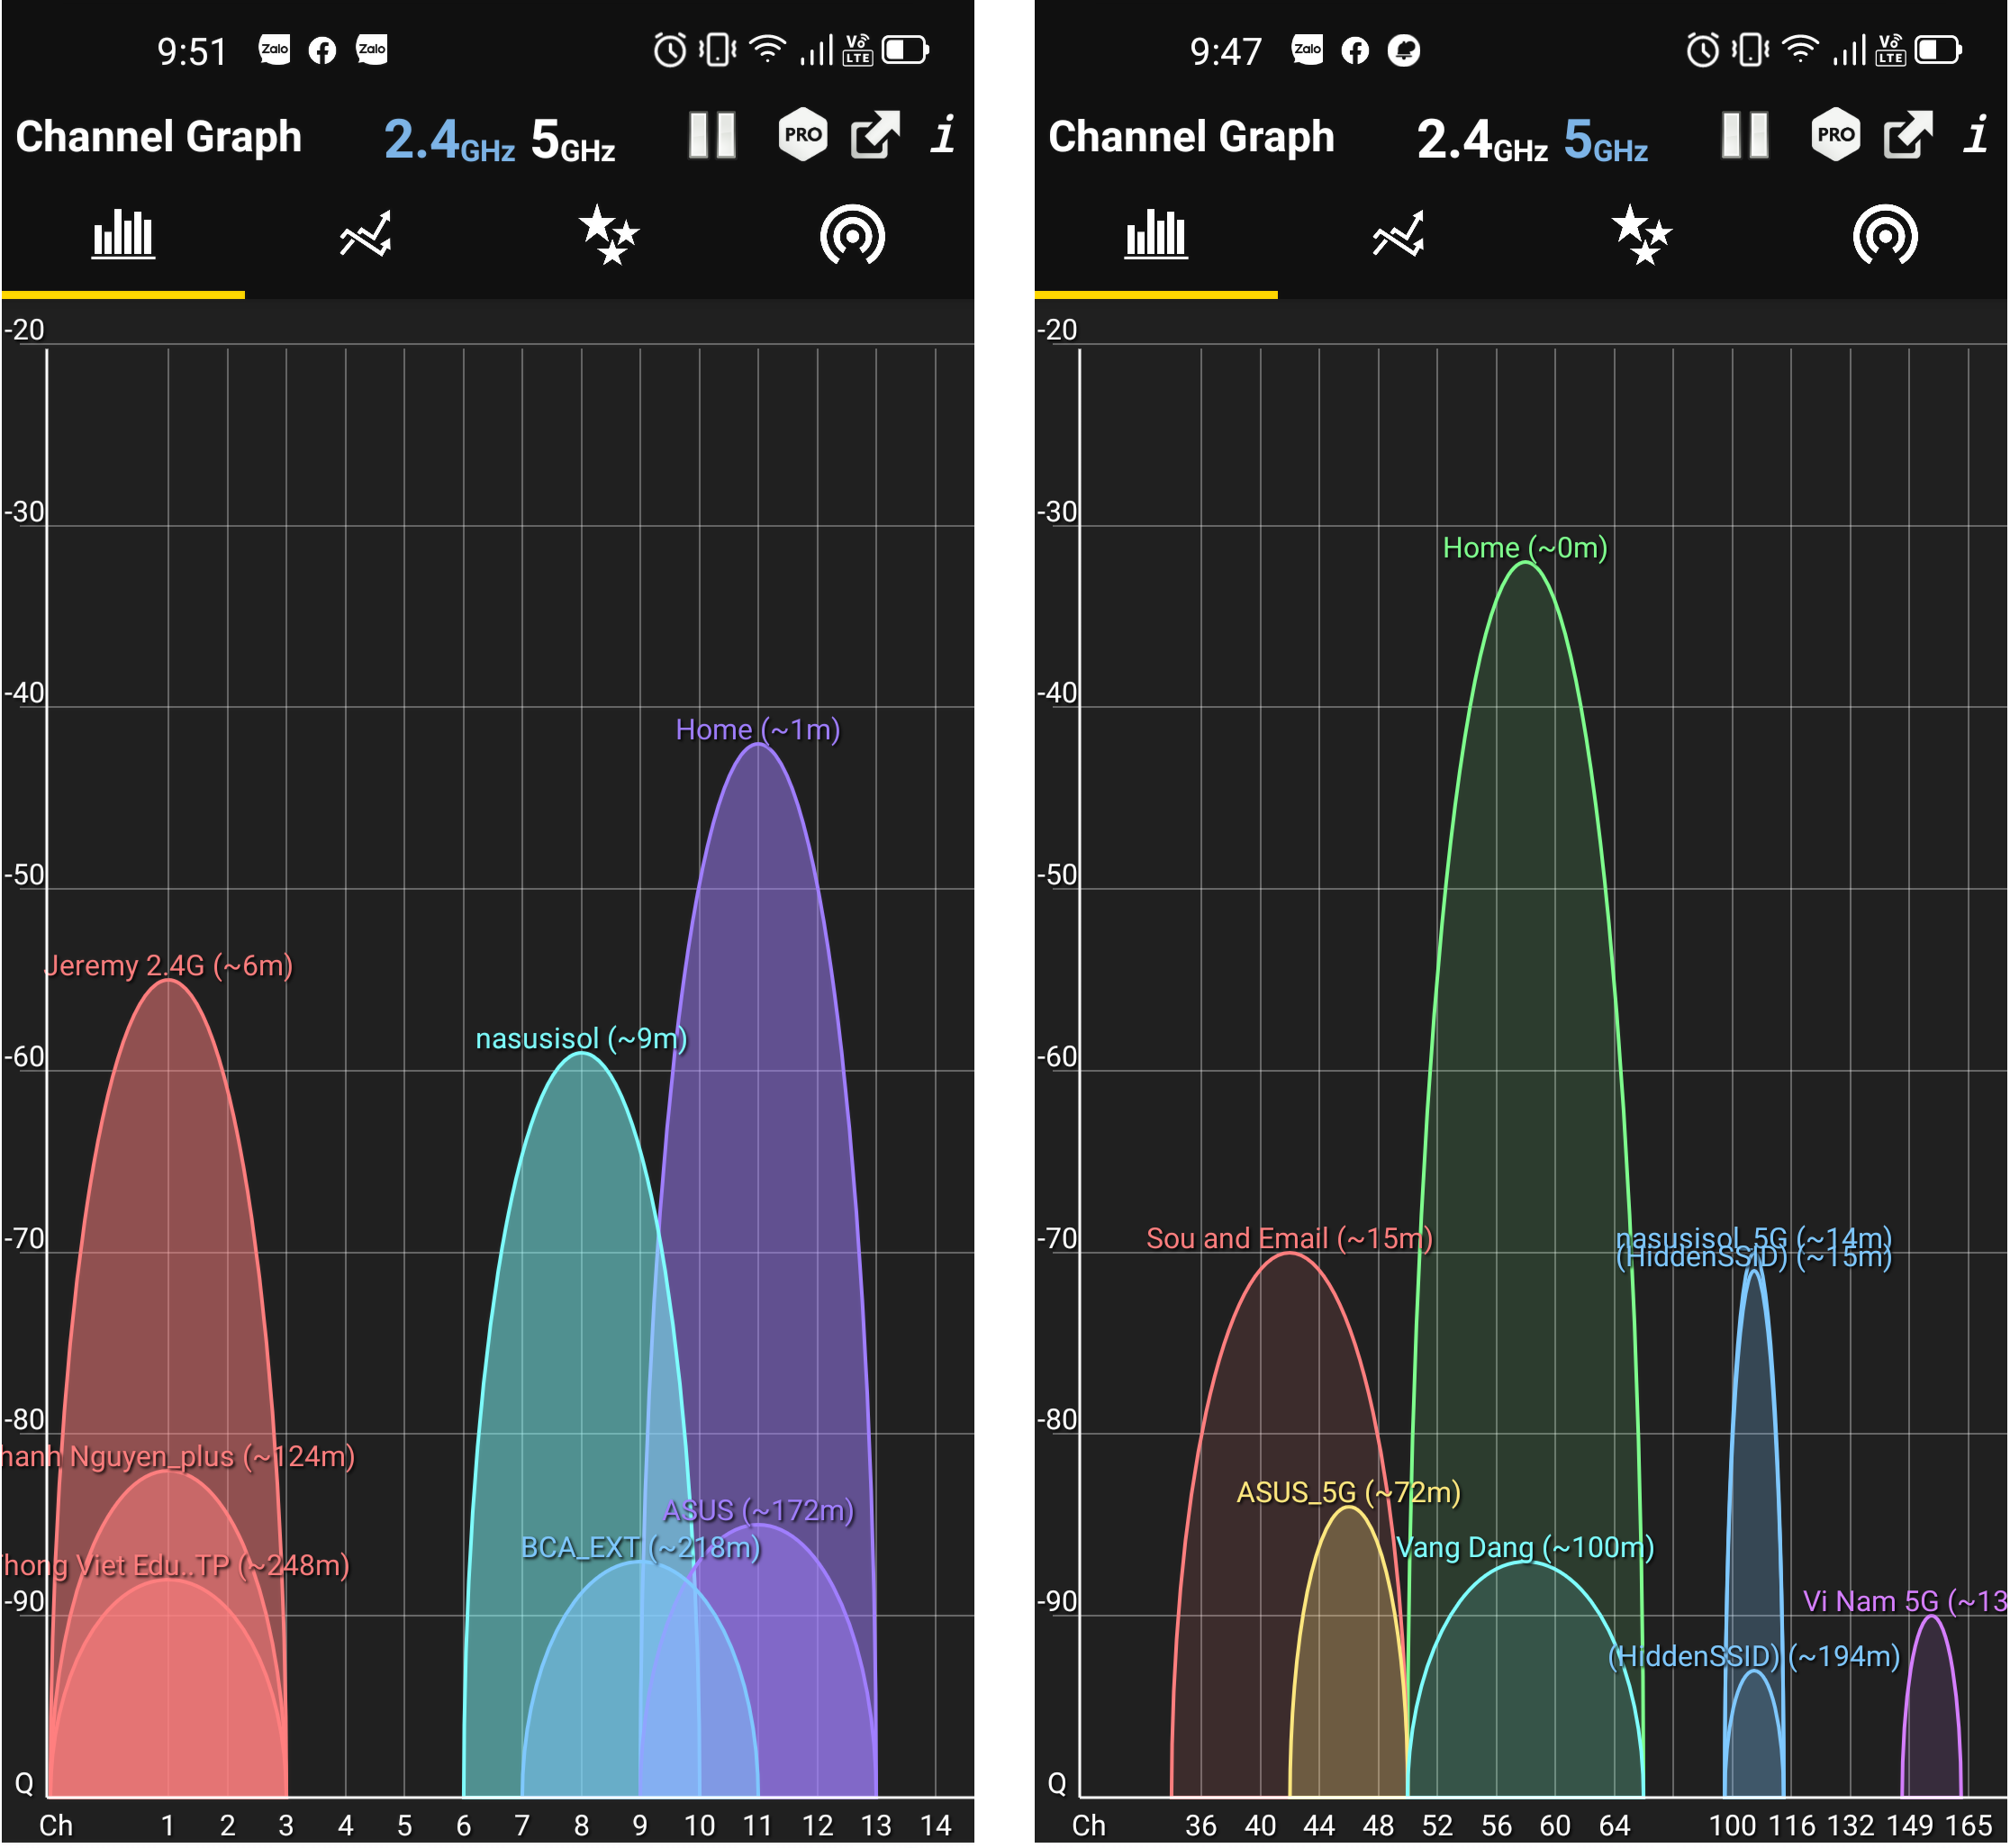Select 5GHz band on right screen
2010x1848 pixels.
[x=1606, y=140]
